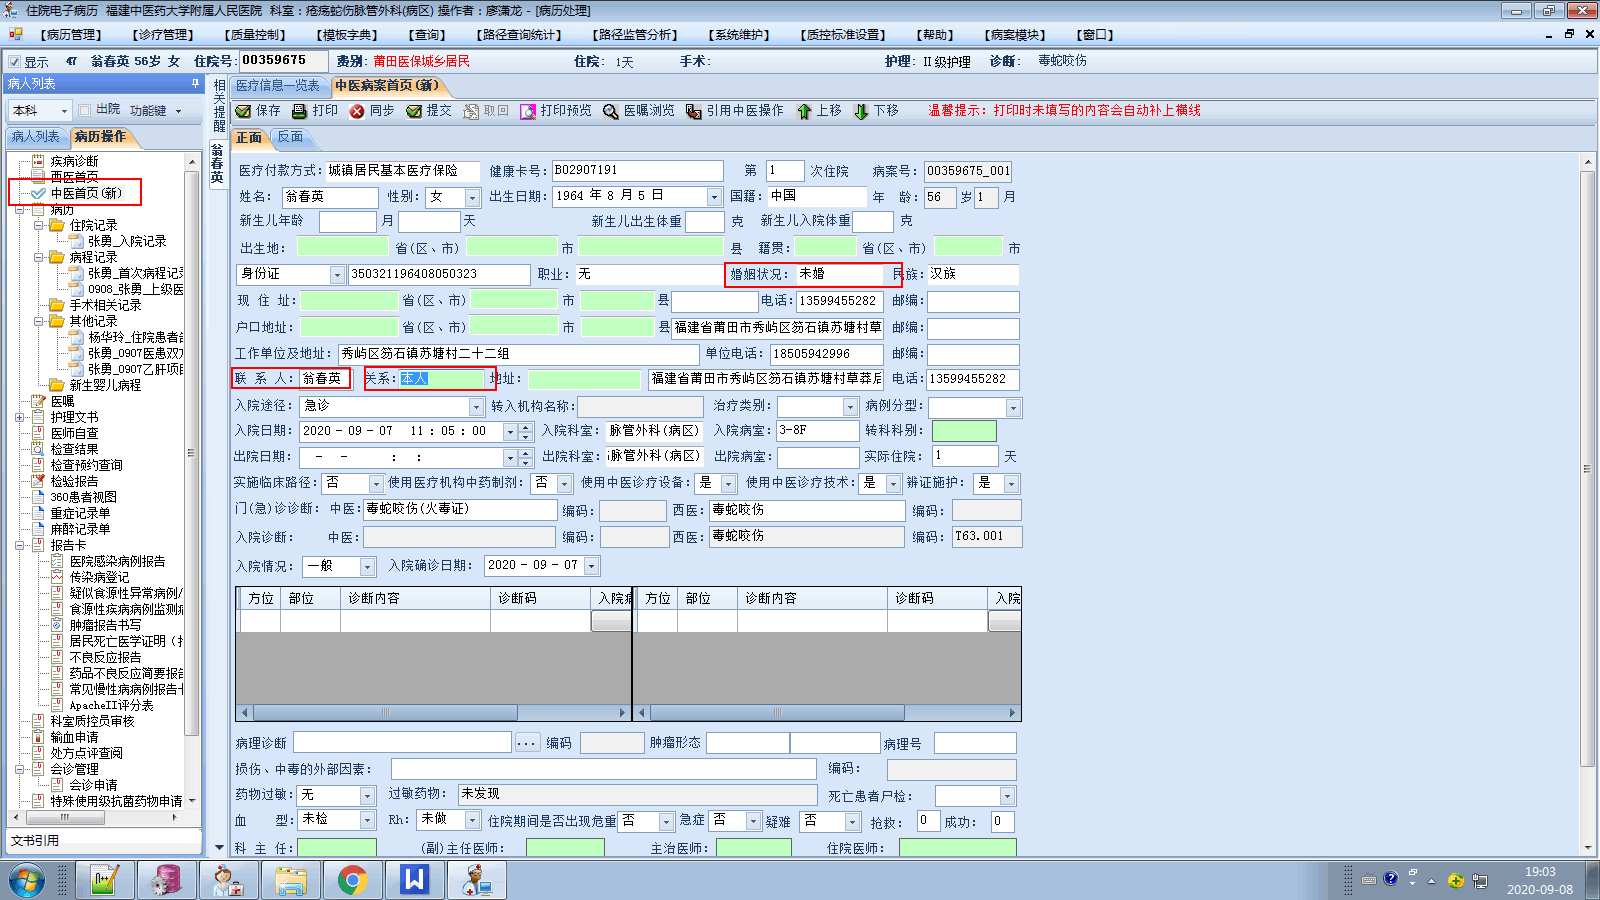1600x900 pixels.
Task: Open 肿瘤报告书写 under 报告卡
Action: pos(105,625)
